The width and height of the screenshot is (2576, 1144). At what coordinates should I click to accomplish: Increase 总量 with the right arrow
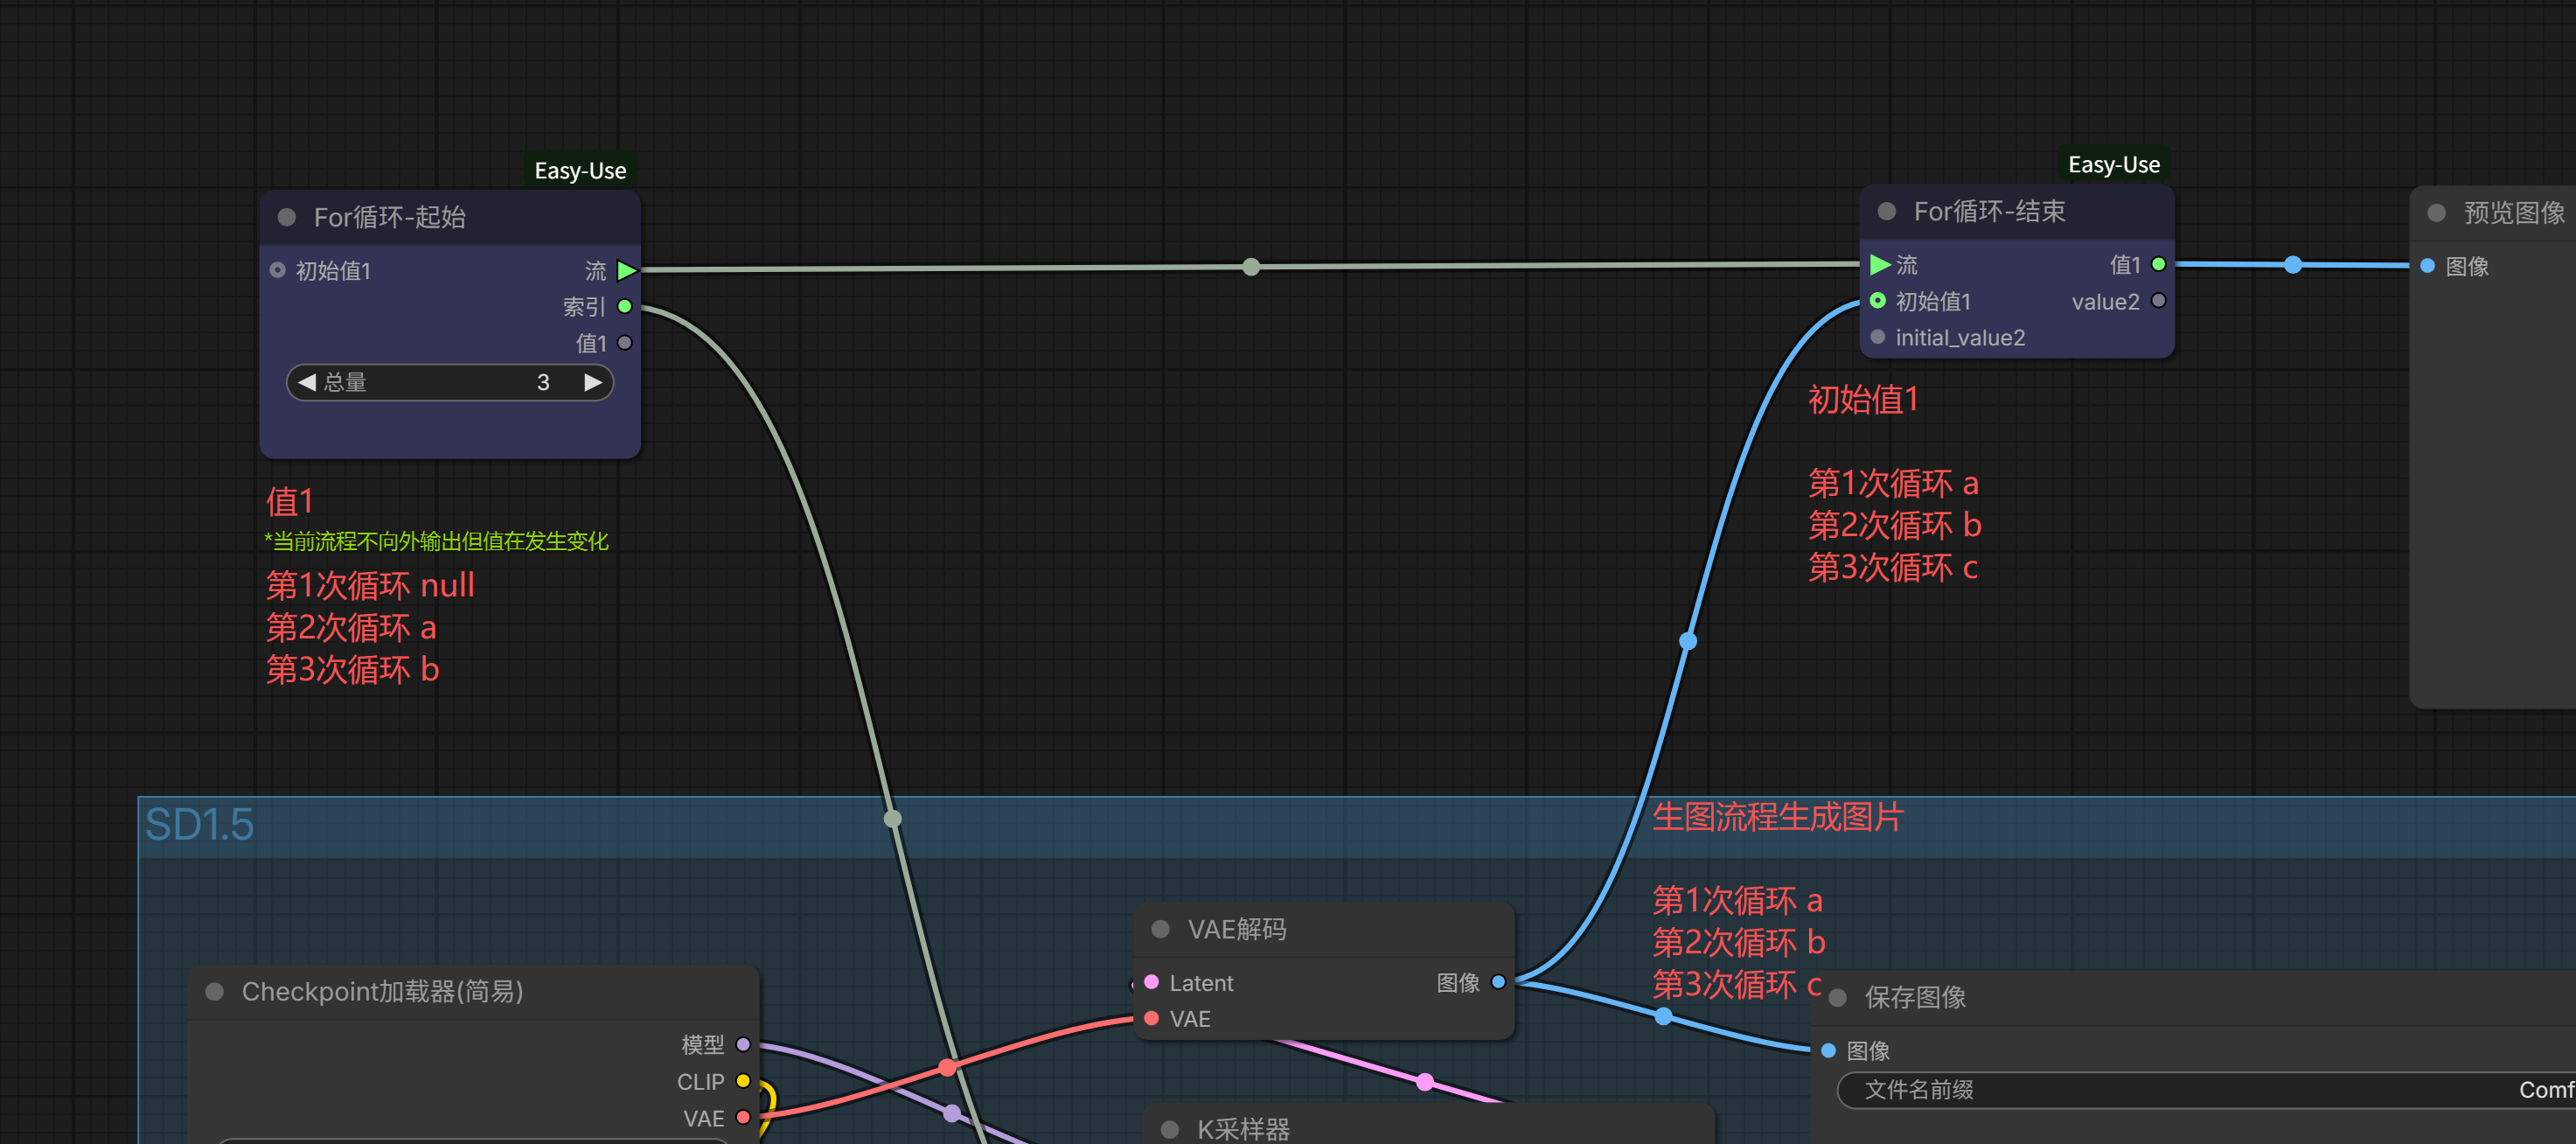pos(593,382)
